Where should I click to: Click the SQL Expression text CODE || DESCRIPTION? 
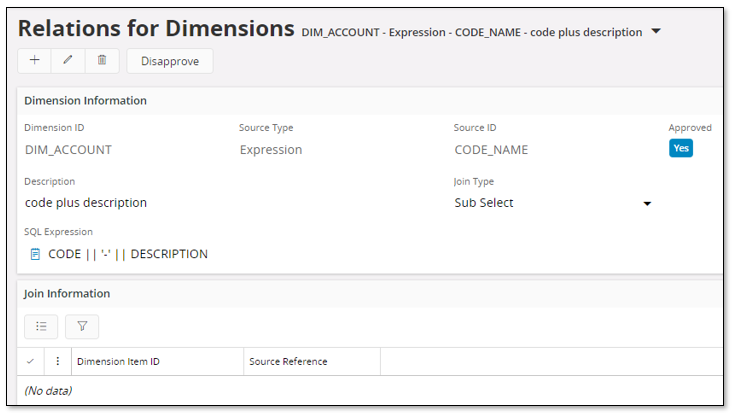pos(128,254)
